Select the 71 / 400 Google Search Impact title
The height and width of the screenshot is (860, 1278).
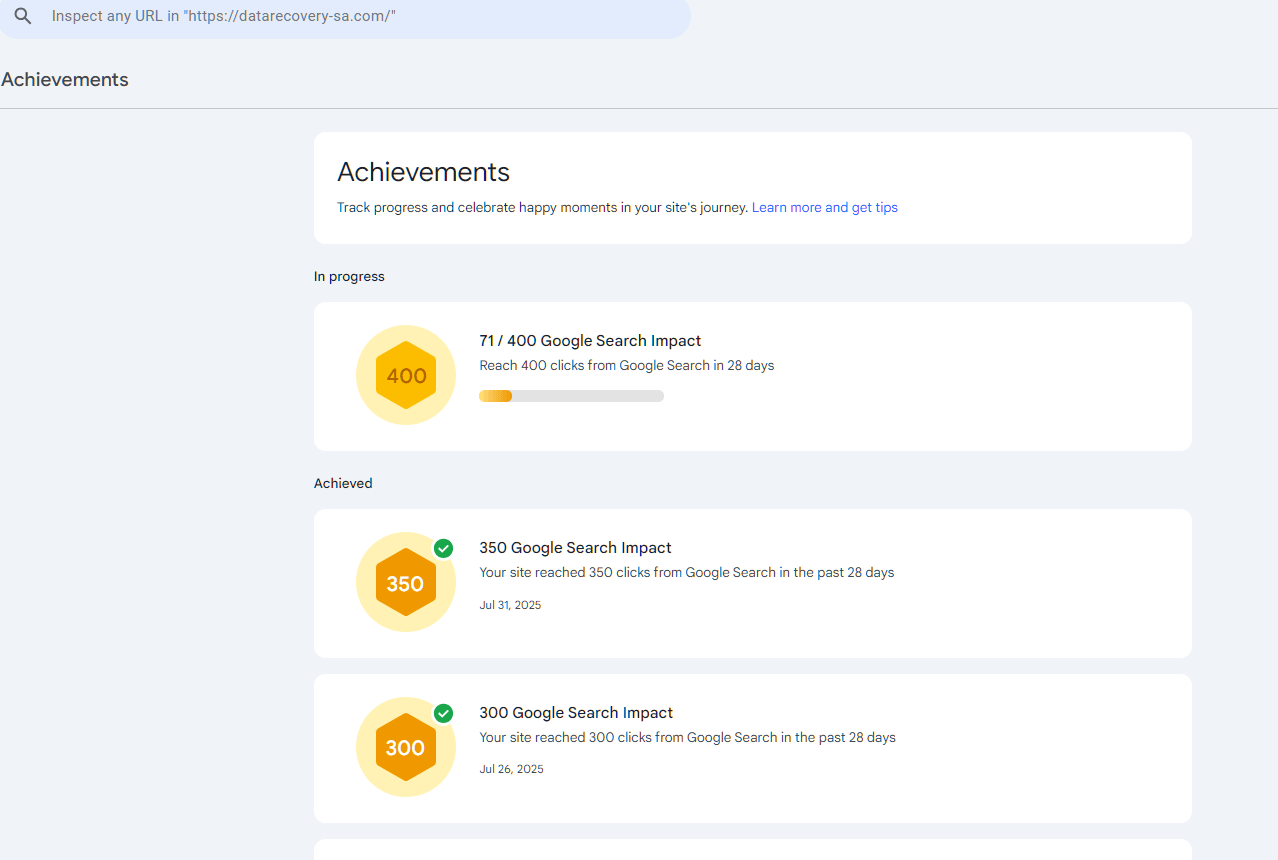tap(590, 341)
